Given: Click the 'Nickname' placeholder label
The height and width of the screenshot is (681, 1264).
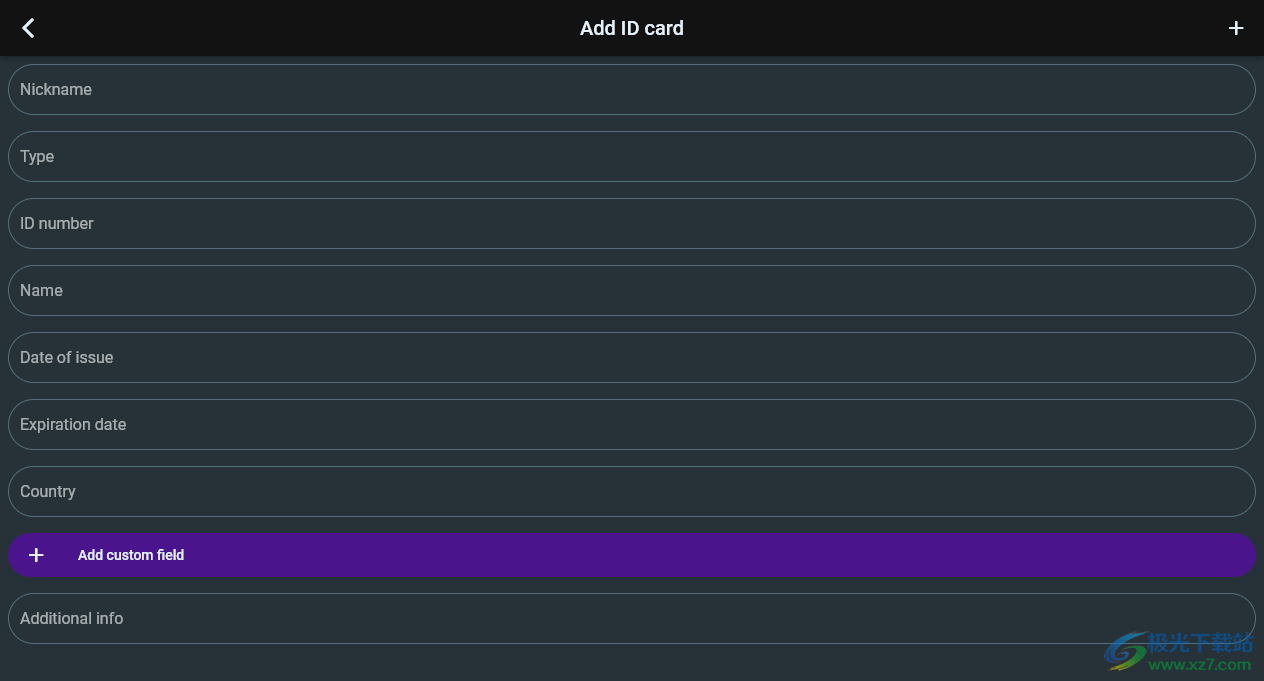Looking at the screenshot, I should click(56, 90).
